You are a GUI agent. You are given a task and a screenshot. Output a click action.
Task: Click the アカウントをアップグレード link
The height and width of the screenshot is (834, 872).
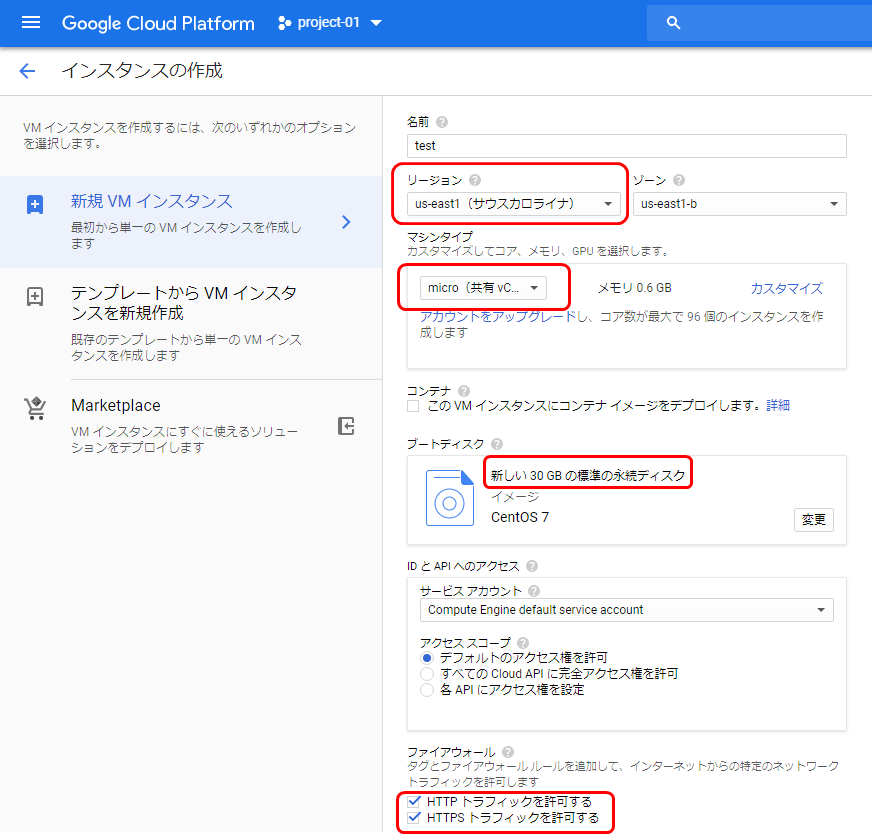[498, 316]
